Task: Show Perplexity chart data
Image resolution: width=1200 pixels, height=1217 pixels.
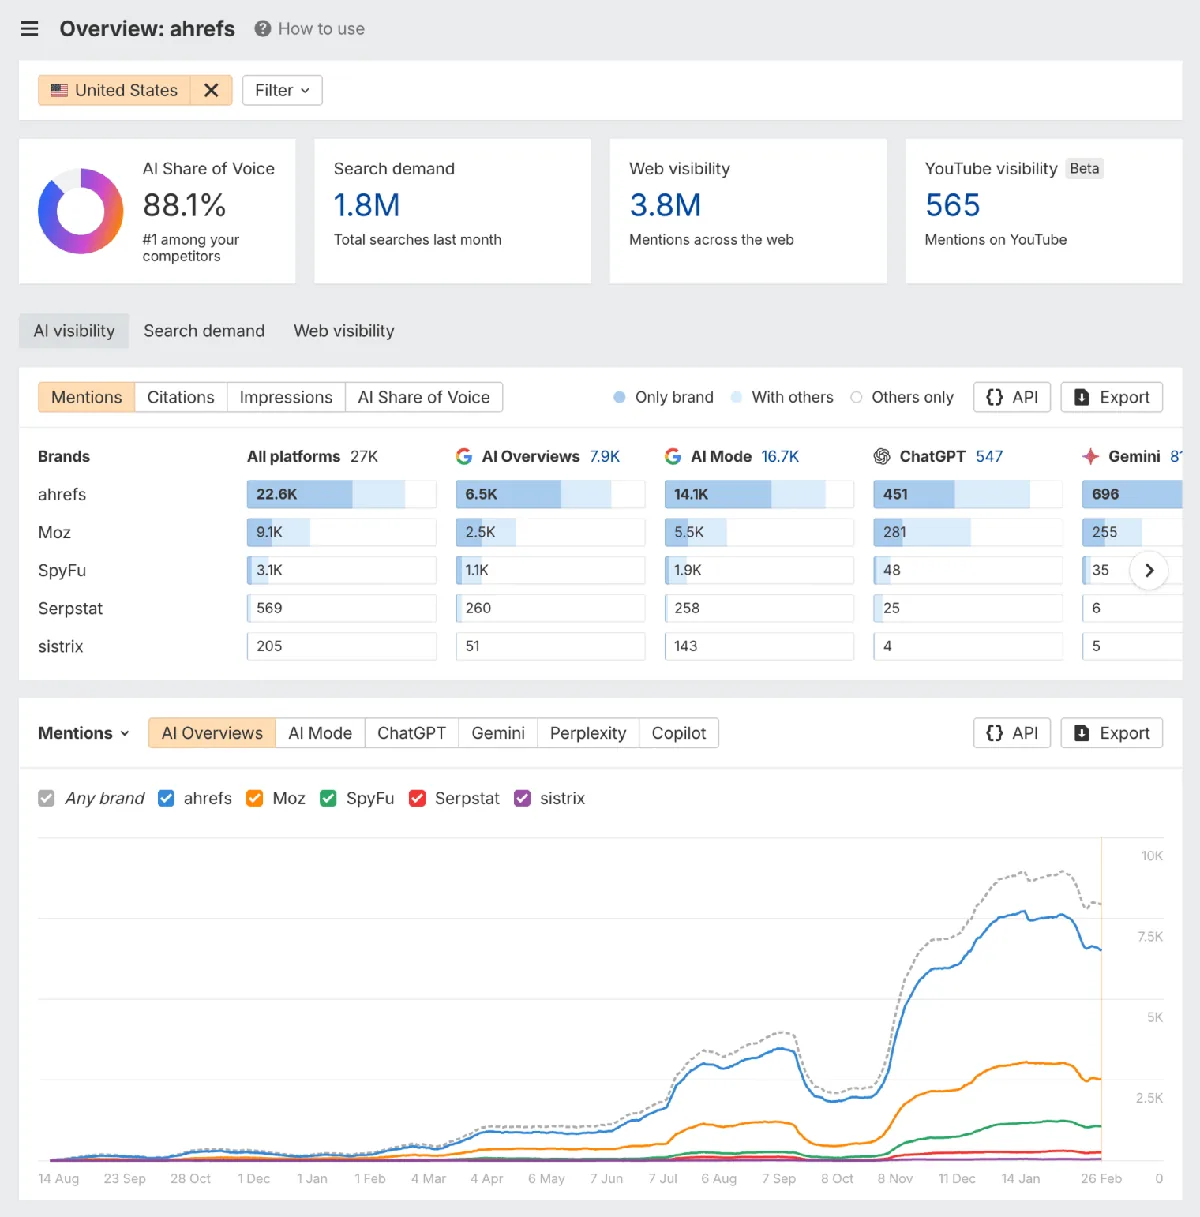Action: pyautogui.click(x=588, y=733)
